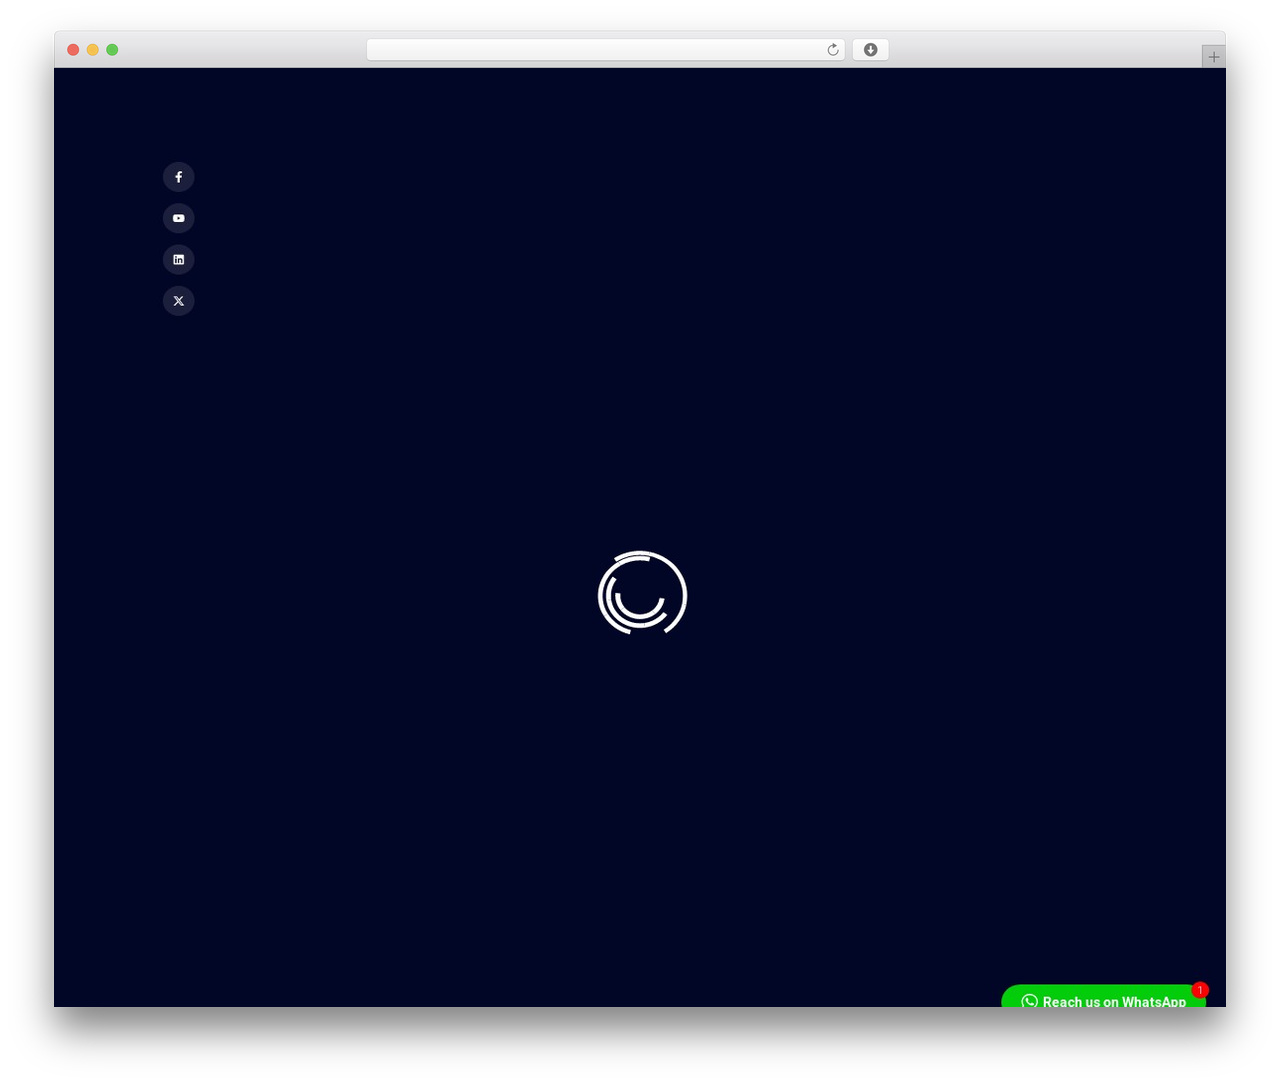
Task: Open the downloads button in browser toolbar
Action: (x=870, y=50)
